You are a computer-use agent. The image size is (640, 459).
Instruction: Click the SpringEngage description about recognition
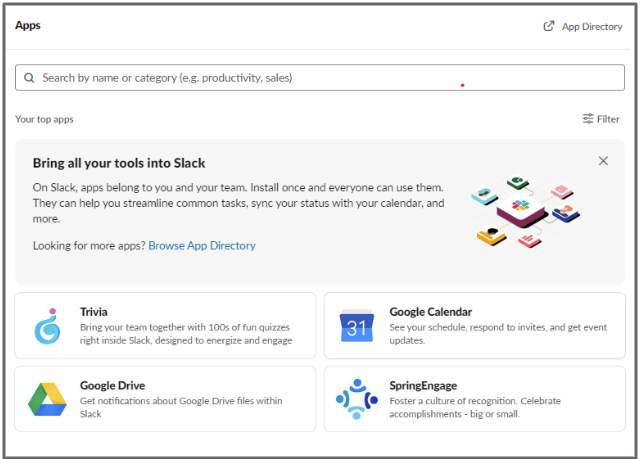click(x=475, y=407)
